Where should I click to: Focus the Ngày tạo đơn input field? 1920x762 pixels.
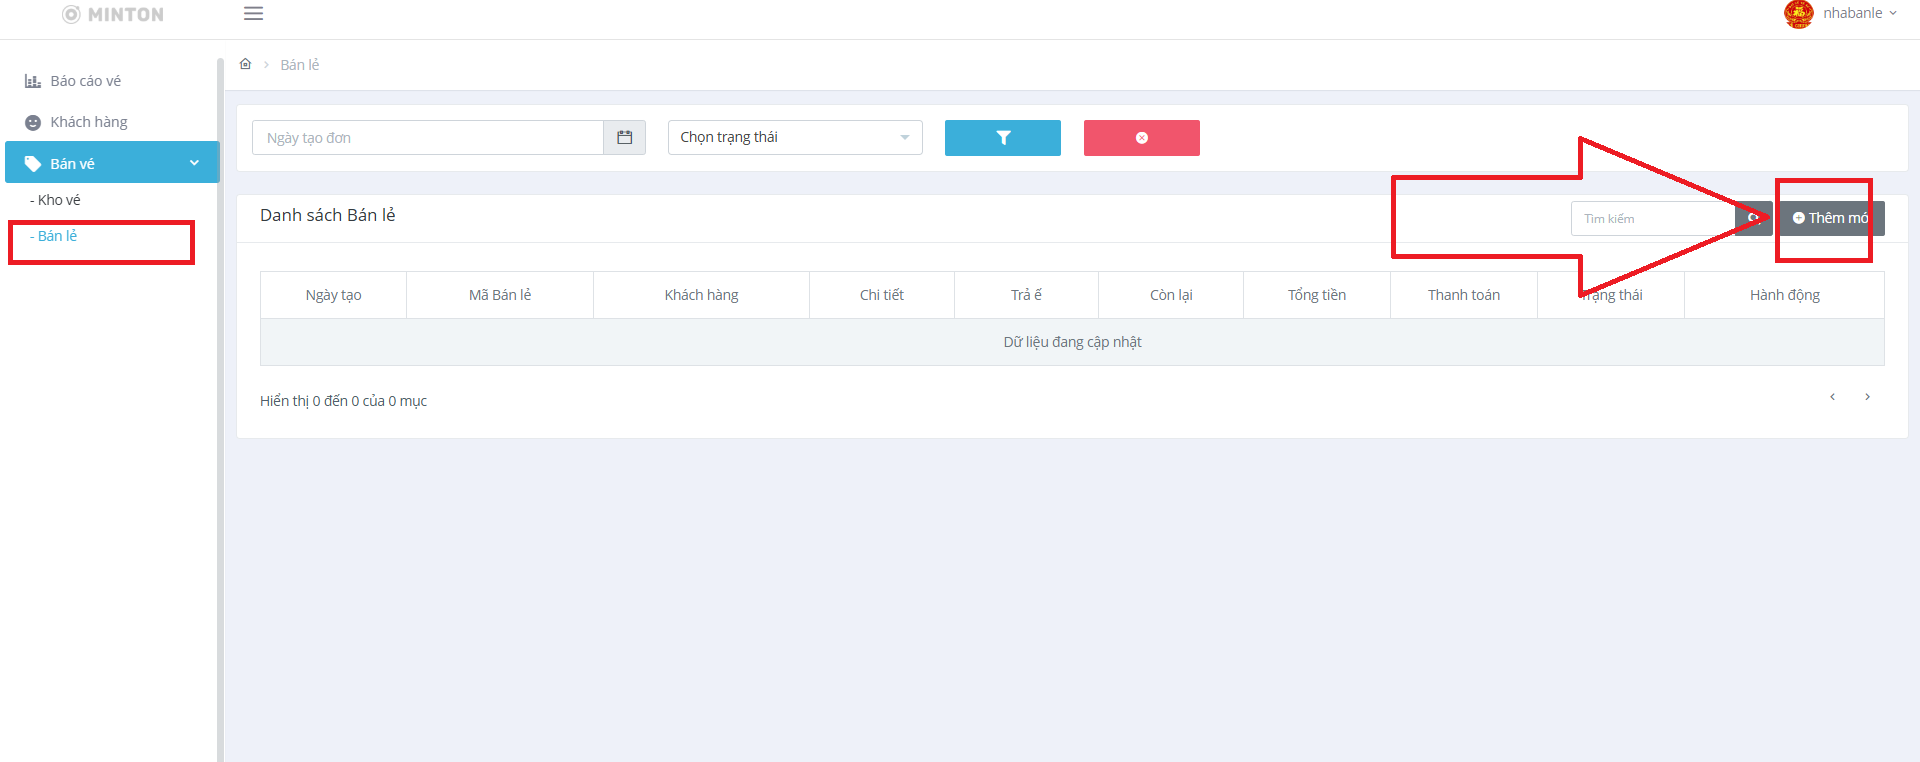428,138
